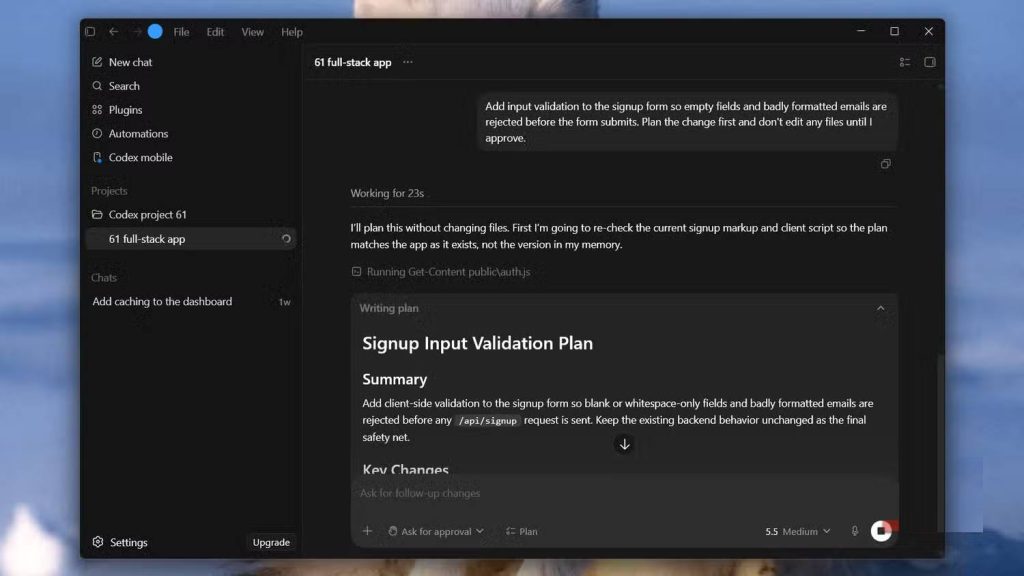The height and width of the screenshot is (576, 1024).
Task: Click the Upgrade button
Action: click(x=271, y=542)
